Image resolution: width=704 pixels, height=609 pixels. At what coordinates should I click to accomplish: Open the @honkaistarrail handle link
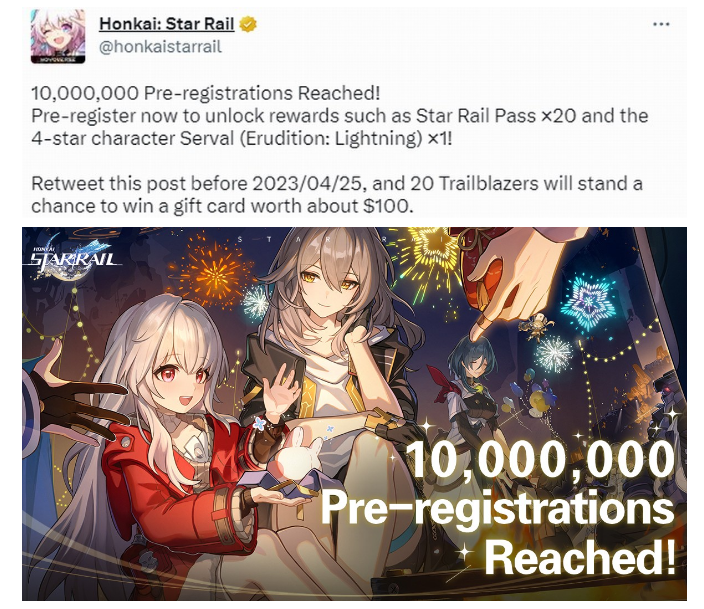coord(160,46)
